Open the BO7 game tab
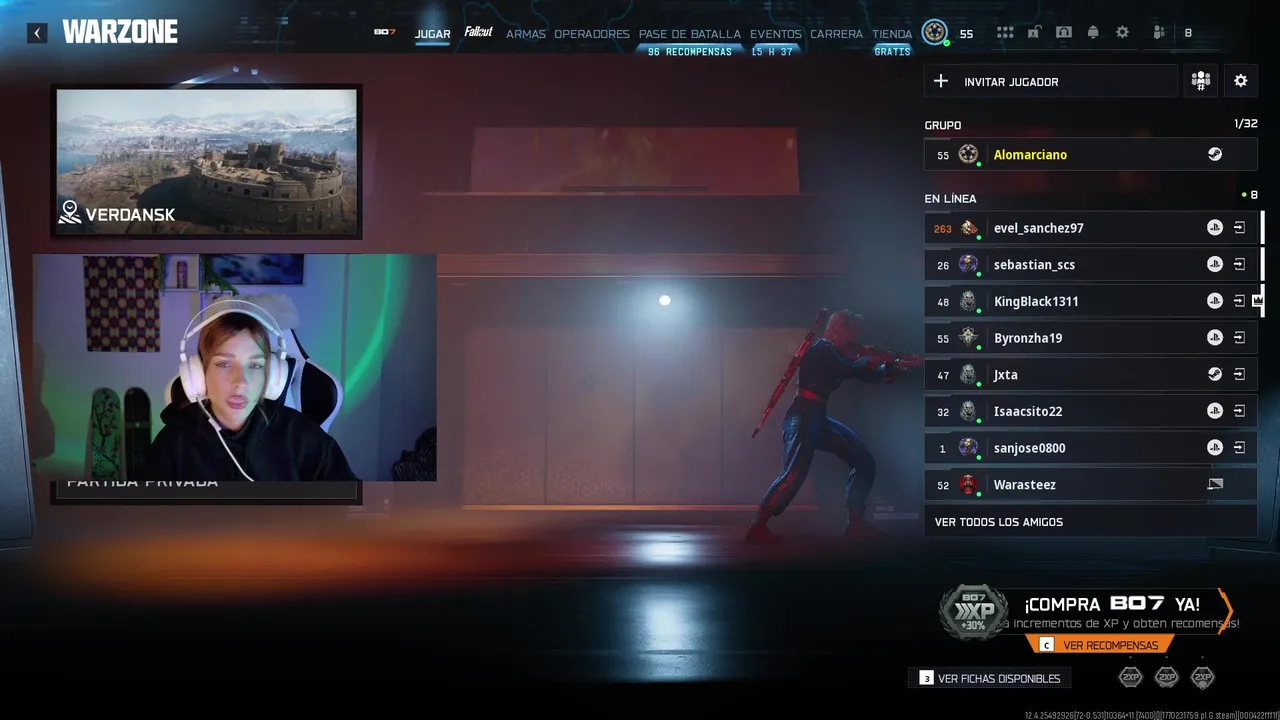Image resolution: width=1280 pixels, height=720 pixels. coord(385,33)
